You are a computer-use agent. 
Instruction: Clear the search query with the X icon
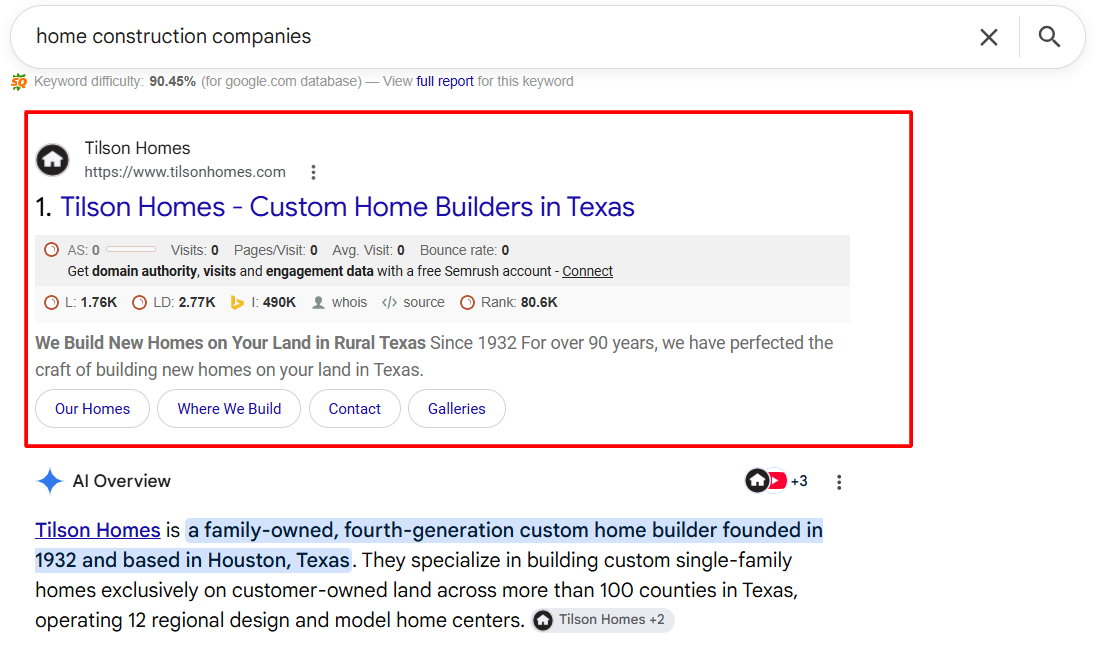click(x=988, y=37)
